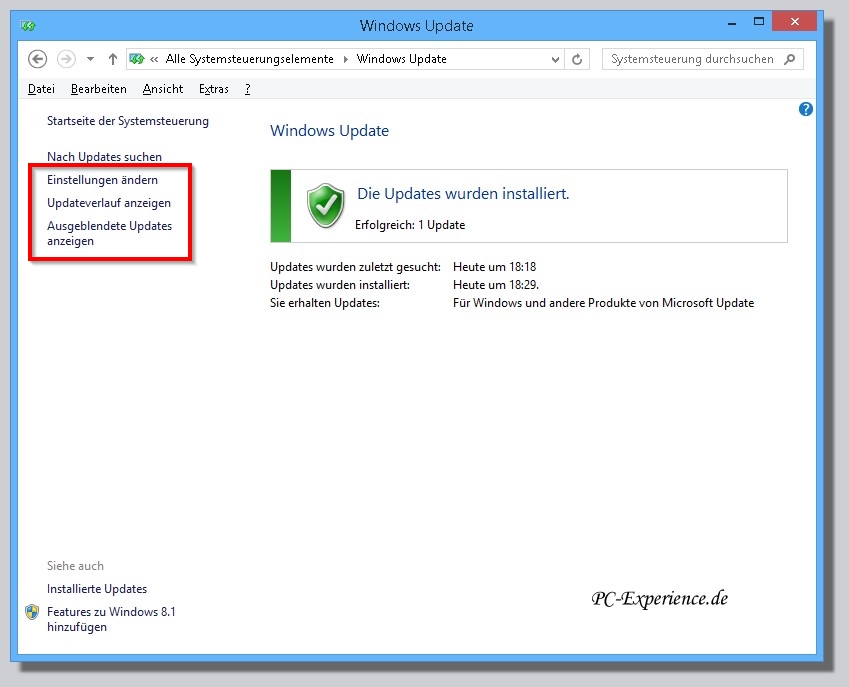Screen dimensions: 849x687
Task: Show Updateverlauf anzeigen
Action: tap(109, 203)
